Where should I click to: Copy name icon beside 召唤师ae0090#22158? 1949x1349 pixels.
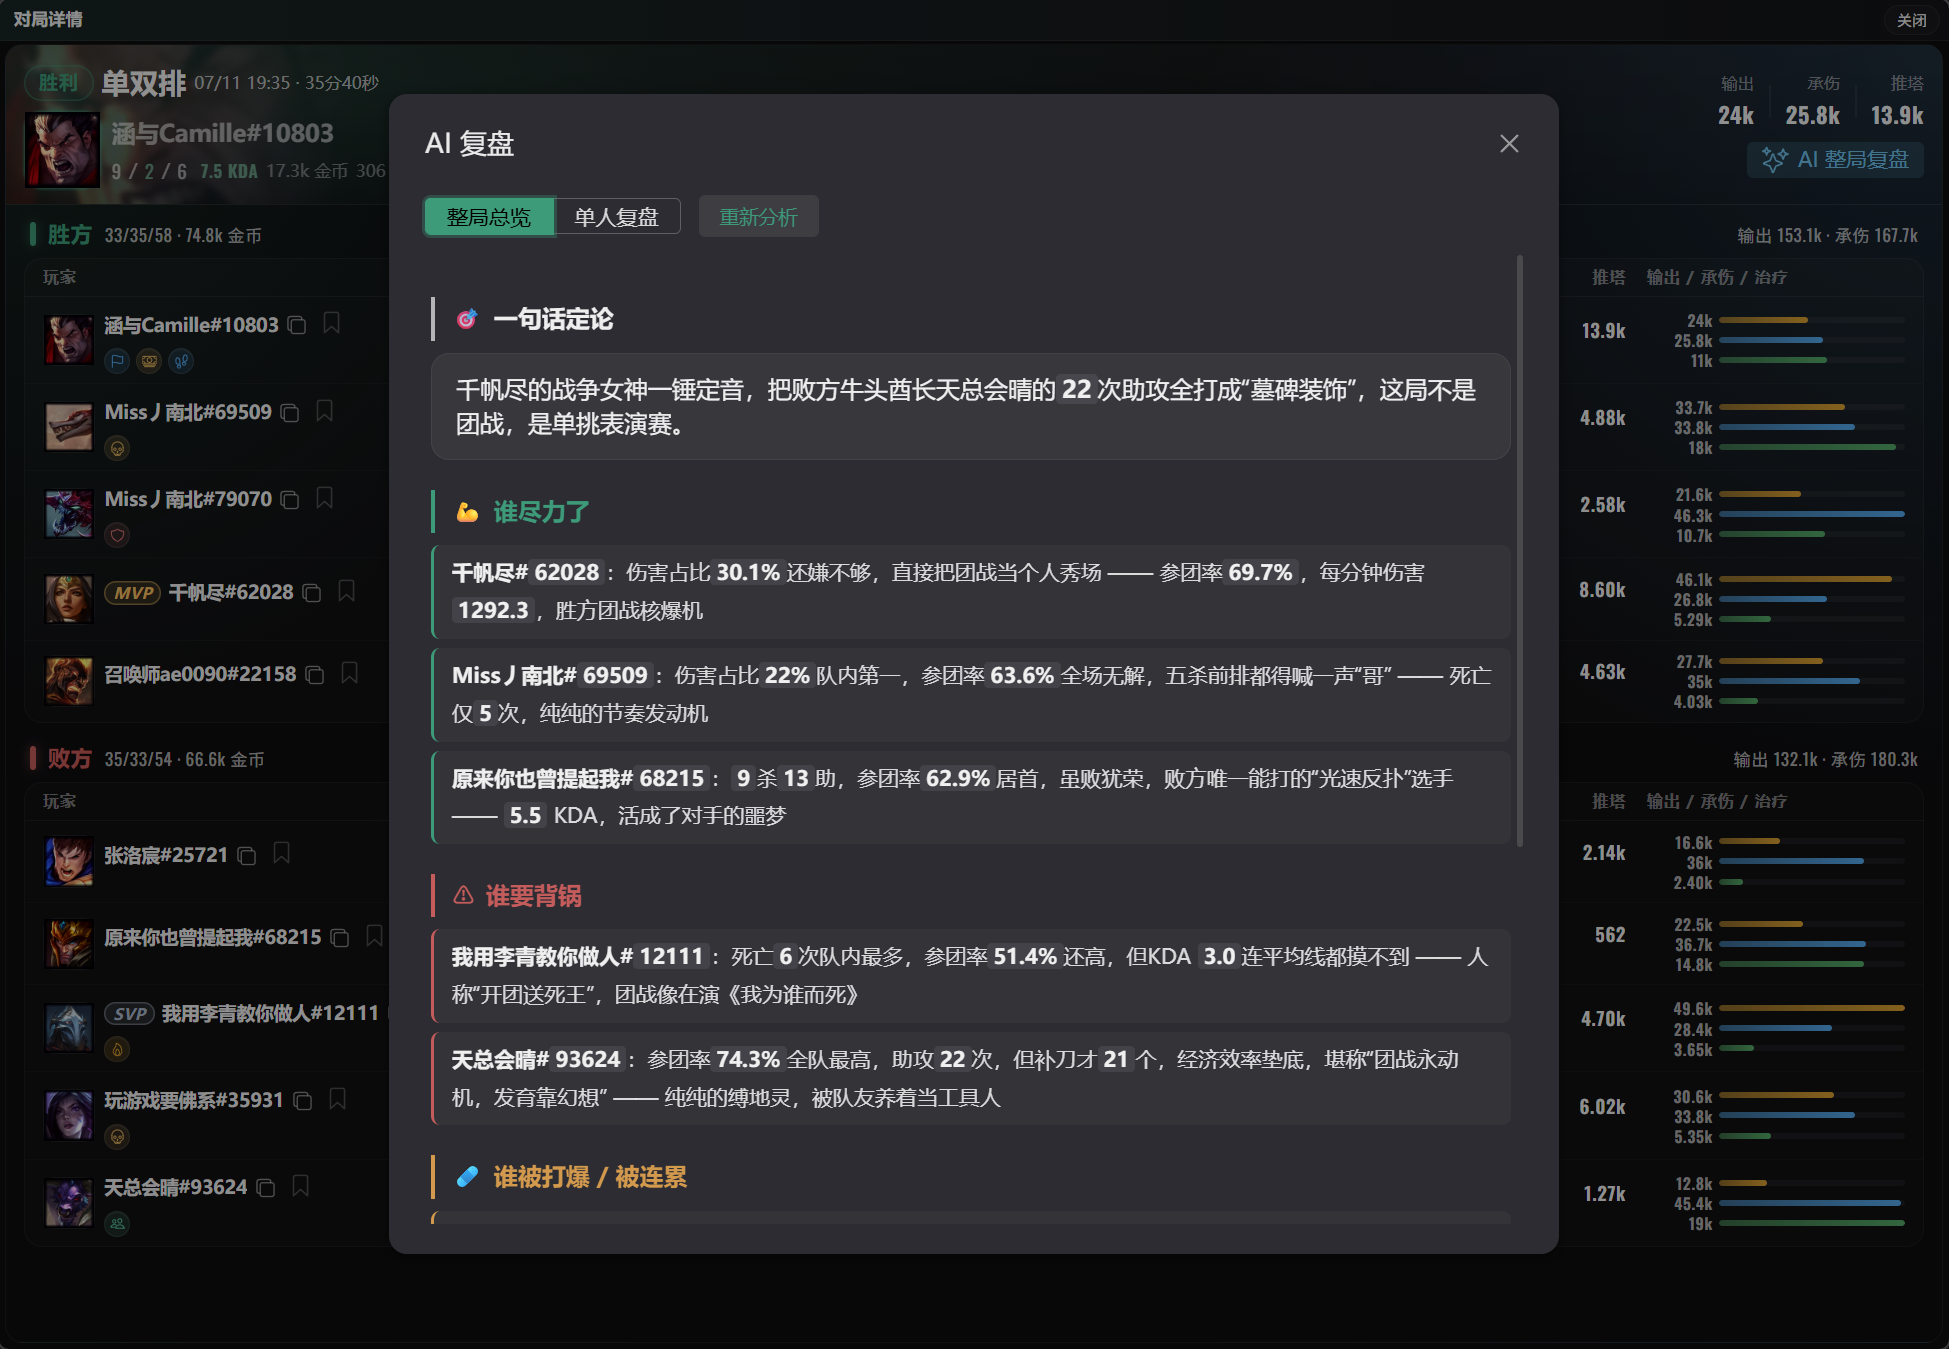point(315,675)
